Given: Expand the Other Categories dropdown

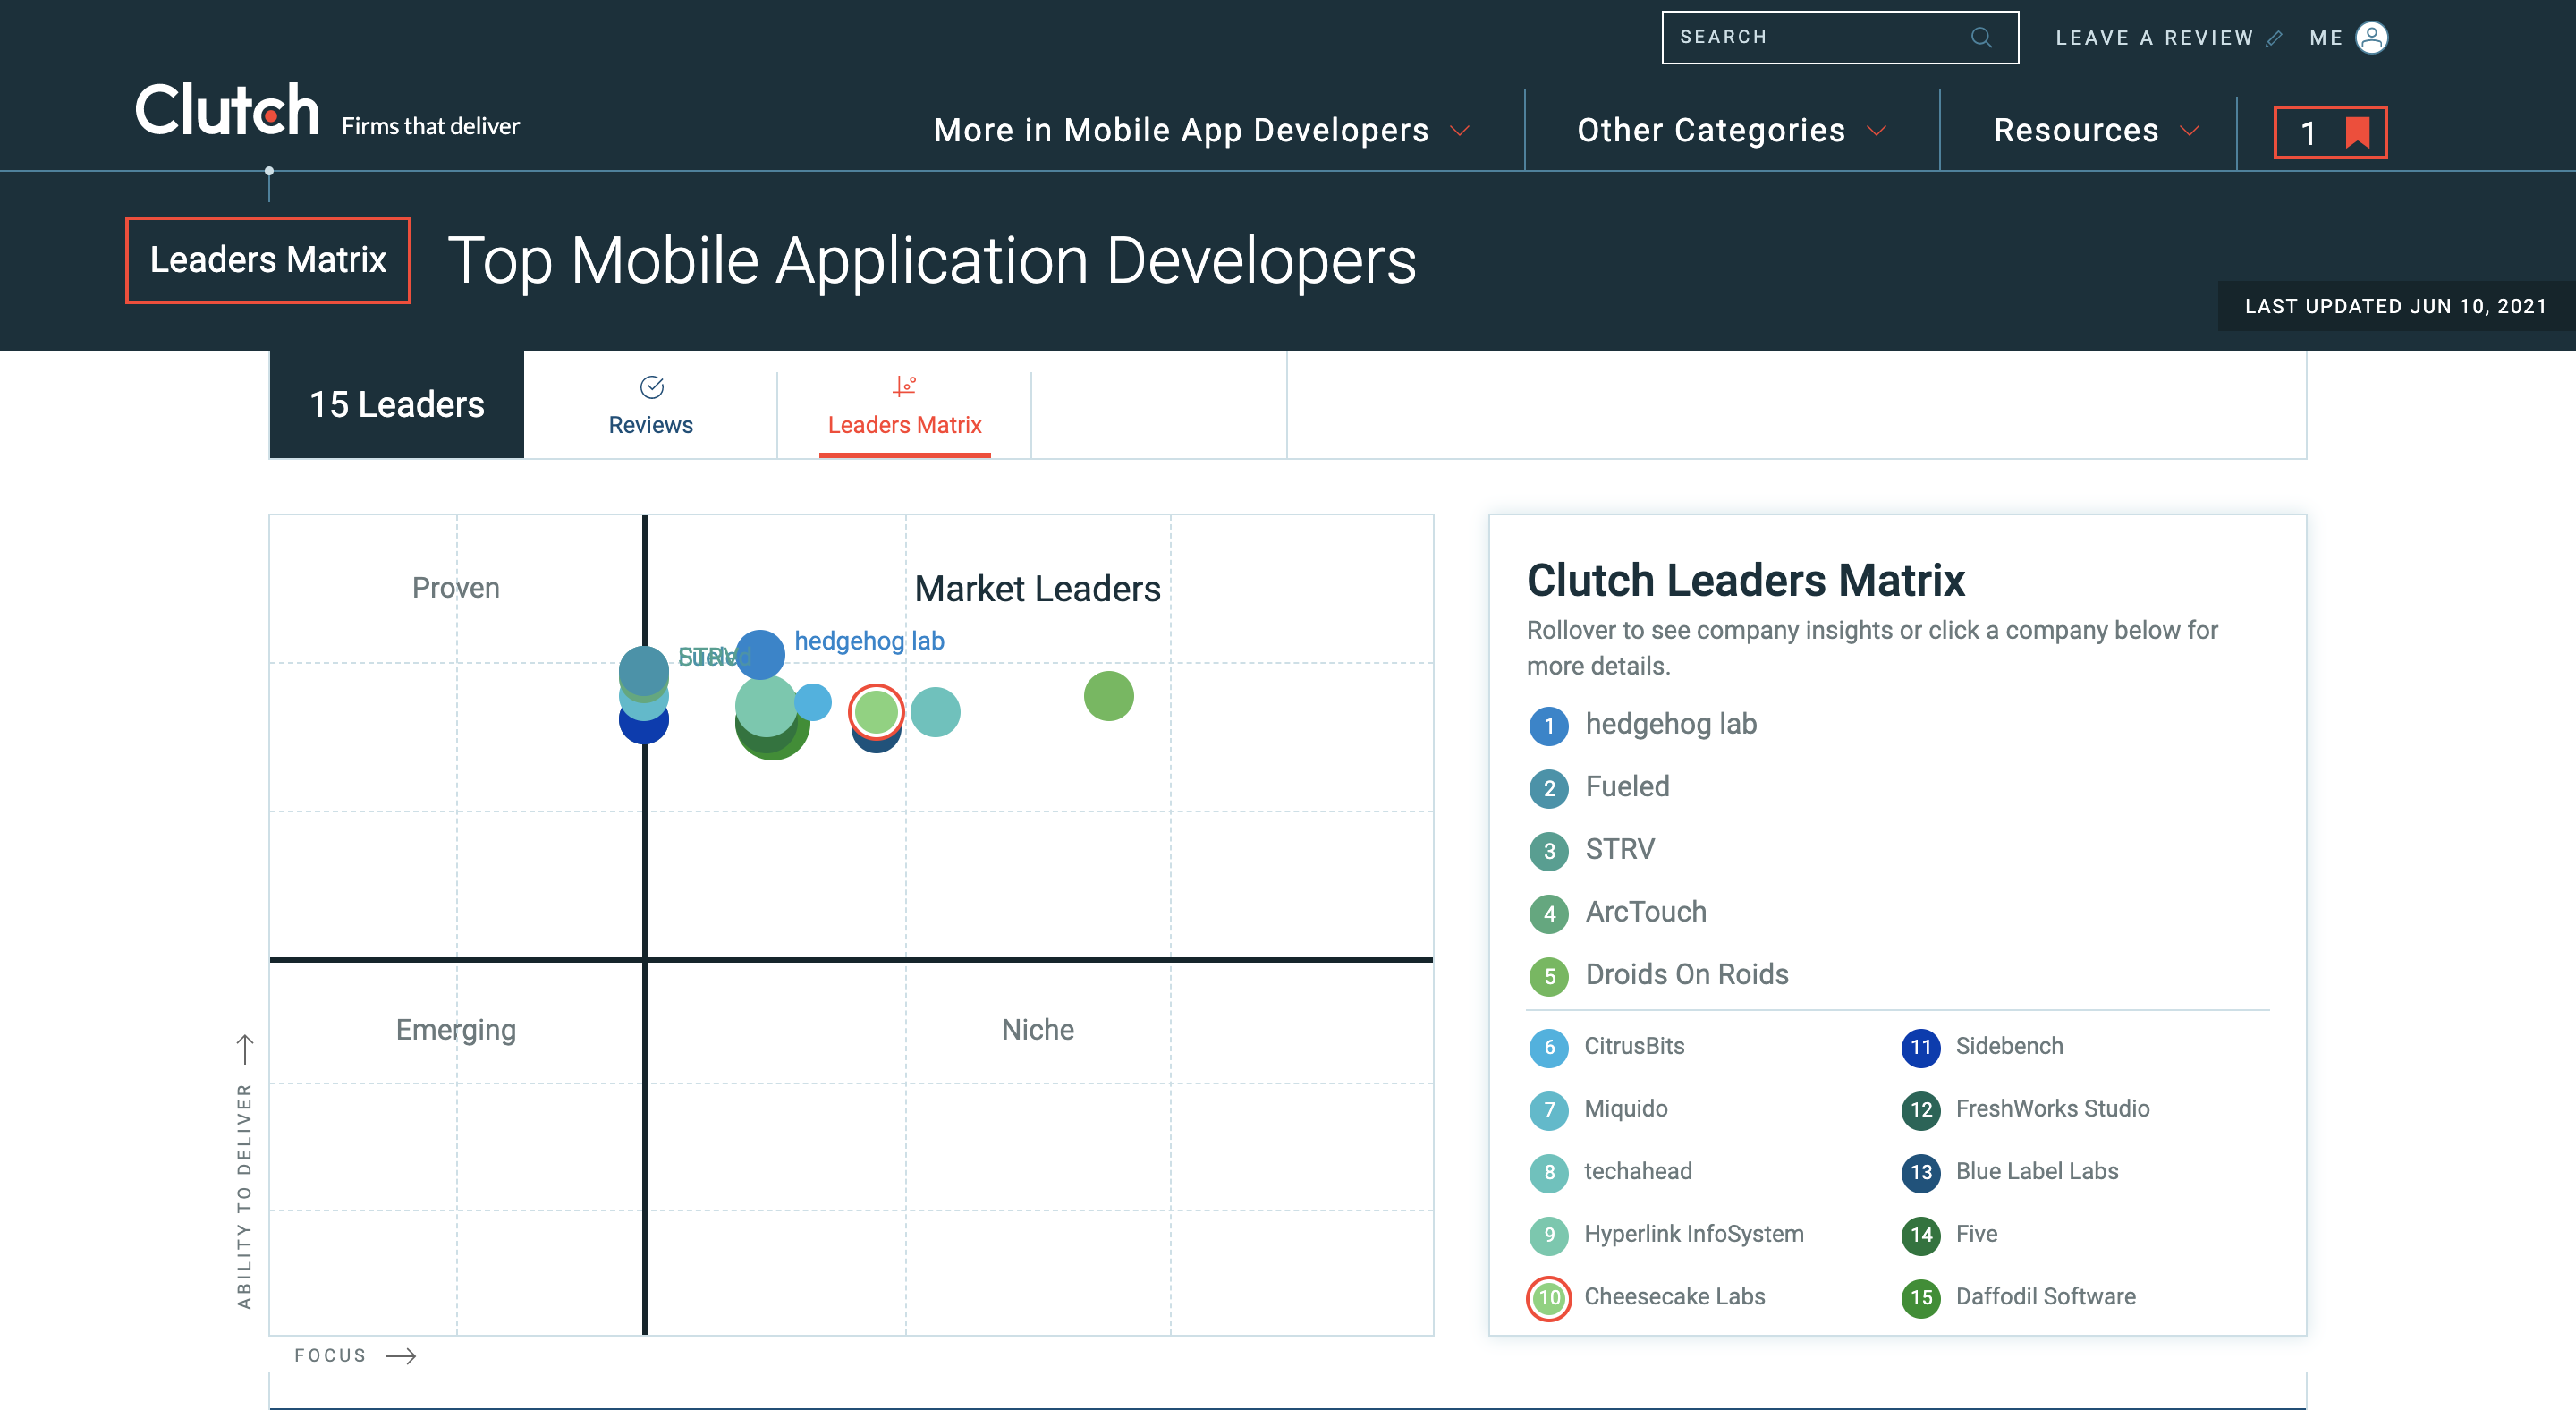Looking at the screenshot, I should click(1731, 130).
